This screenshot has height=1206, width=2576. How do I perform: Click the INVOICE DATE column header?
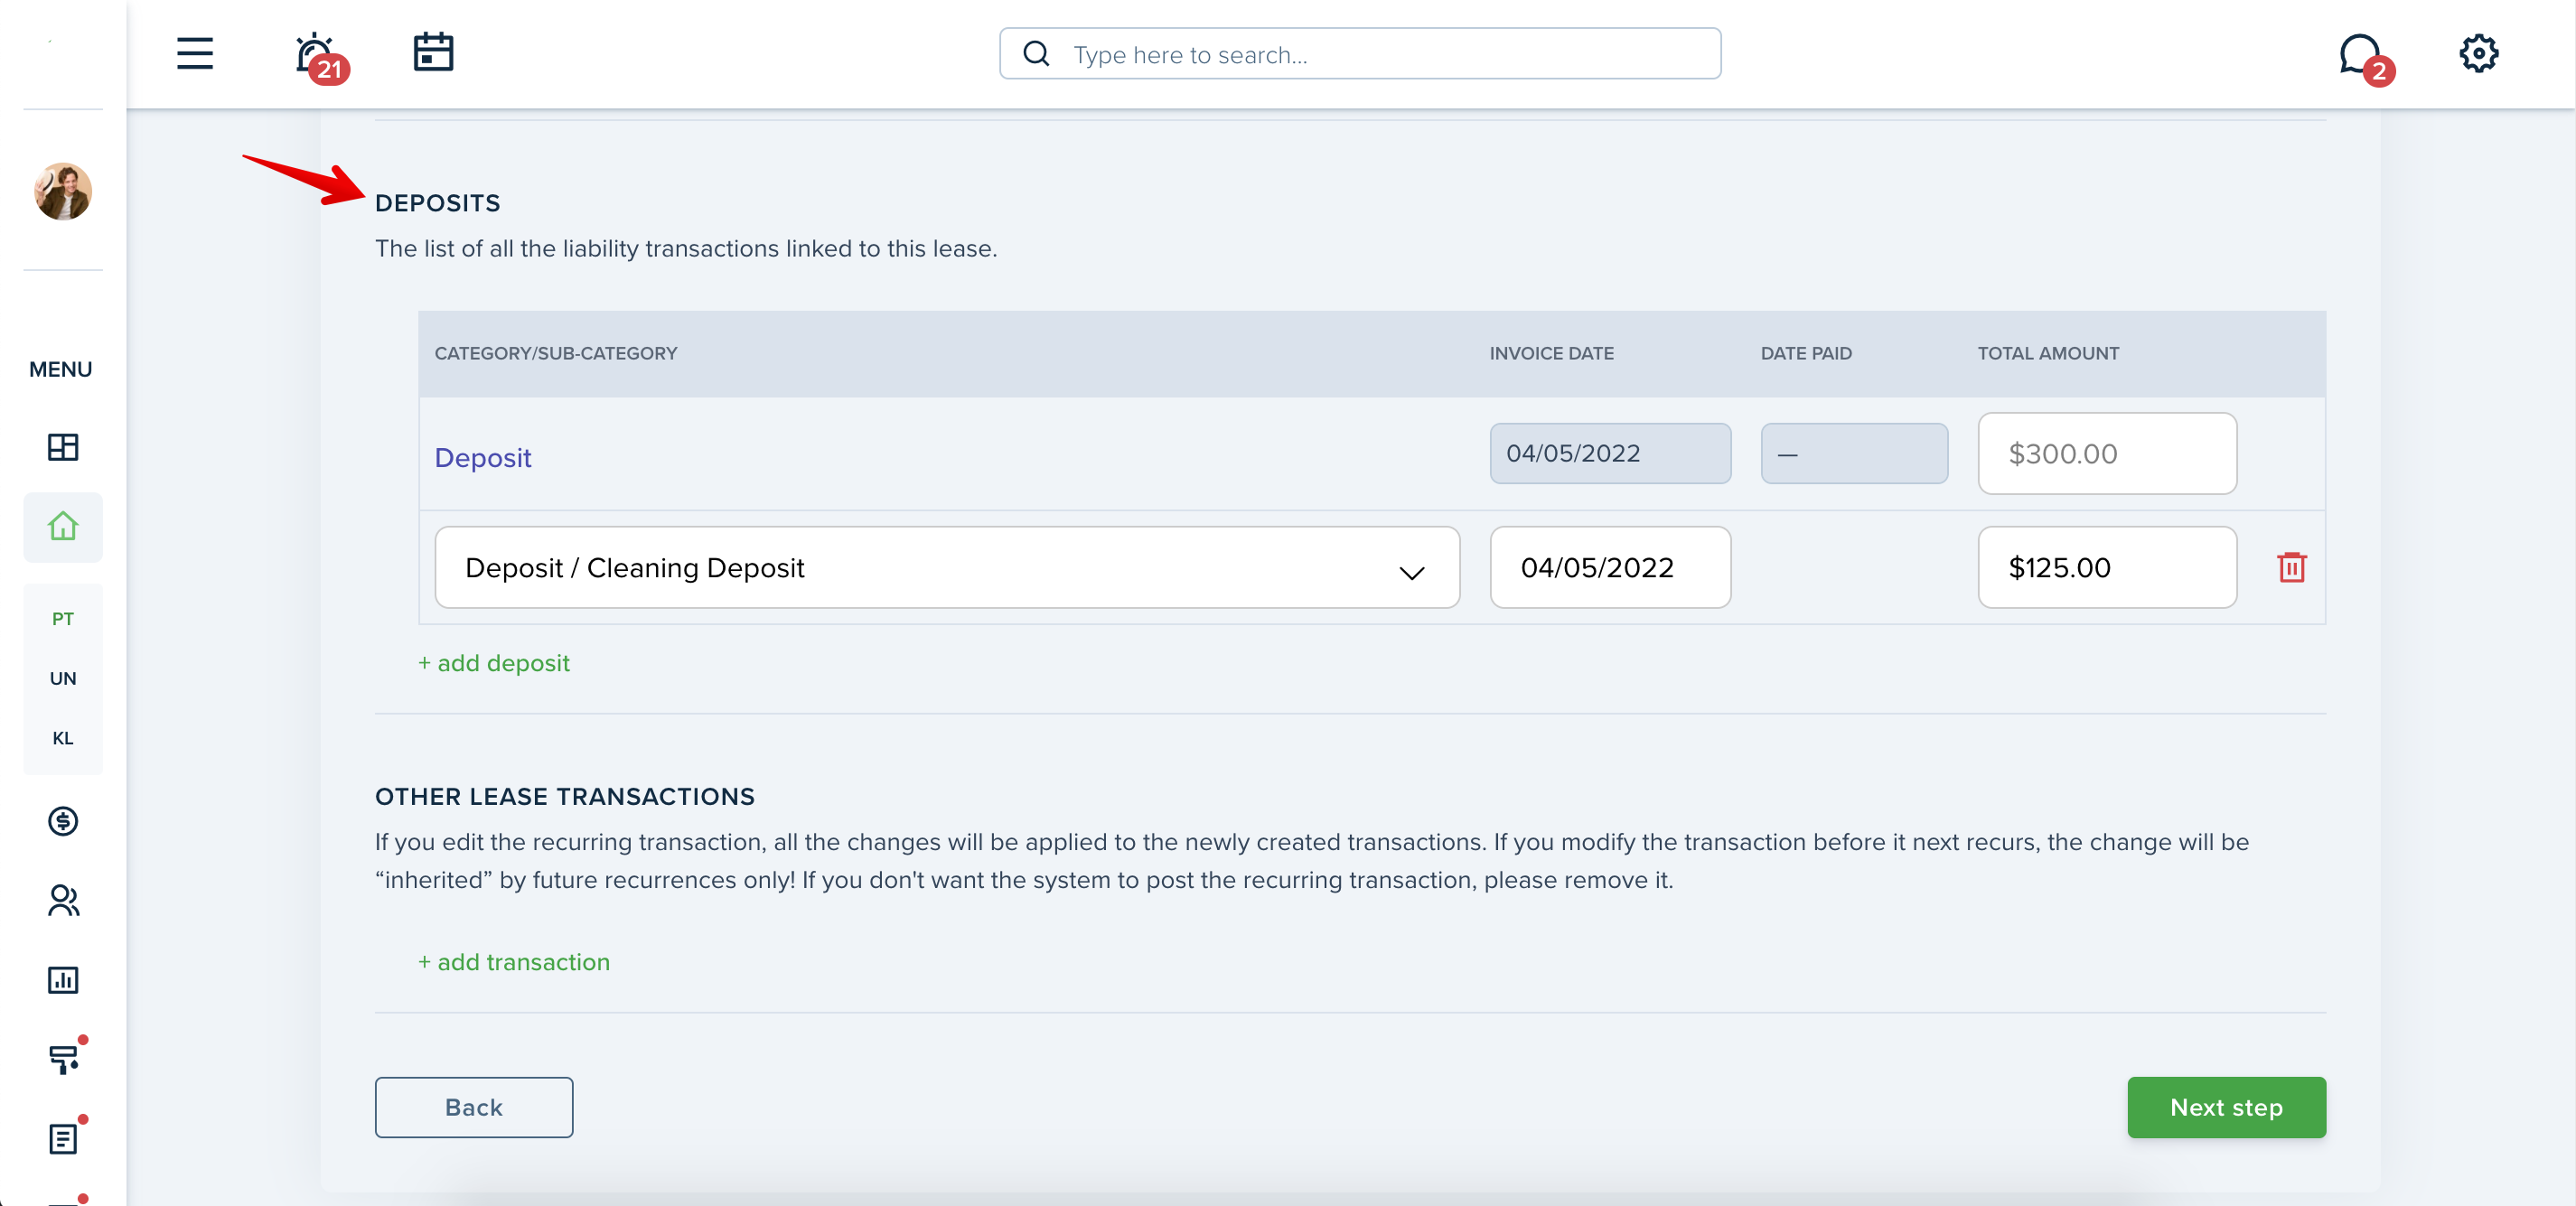(1551, 353)
